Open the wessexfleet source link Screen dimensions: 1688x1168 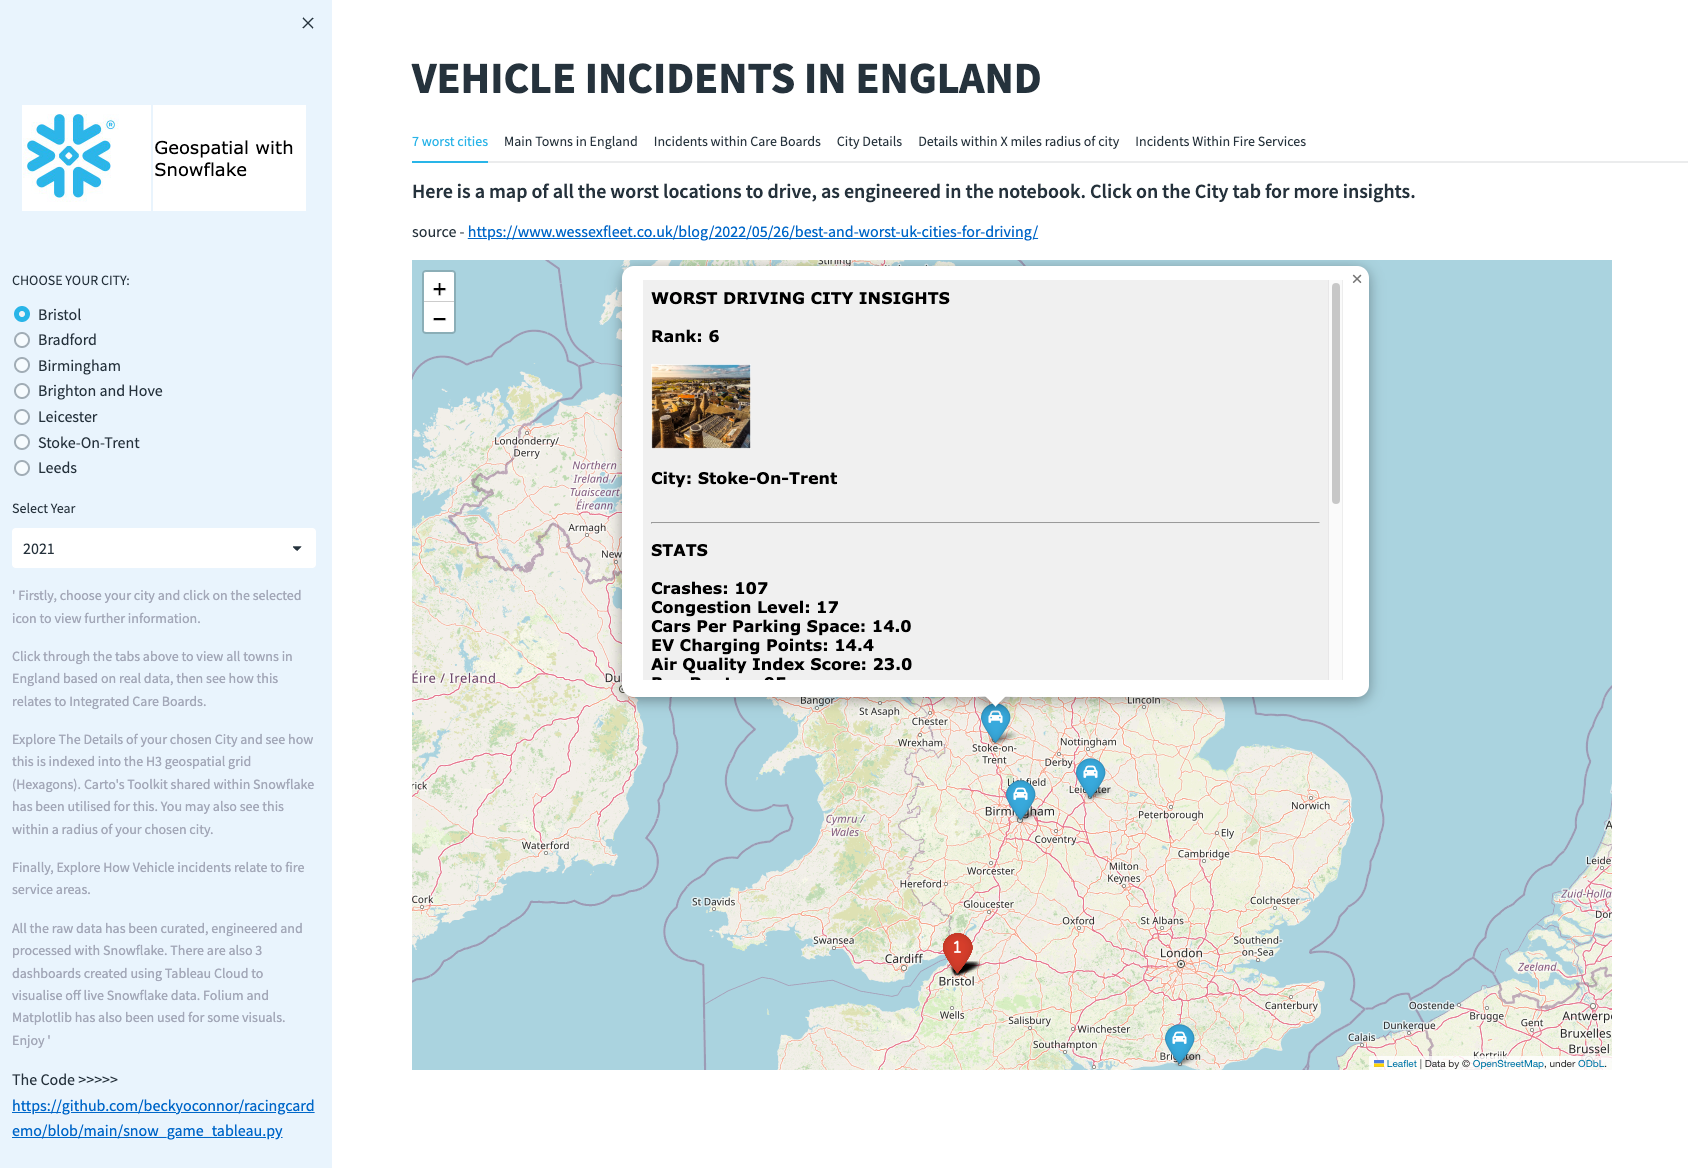[x=752, y=232]
